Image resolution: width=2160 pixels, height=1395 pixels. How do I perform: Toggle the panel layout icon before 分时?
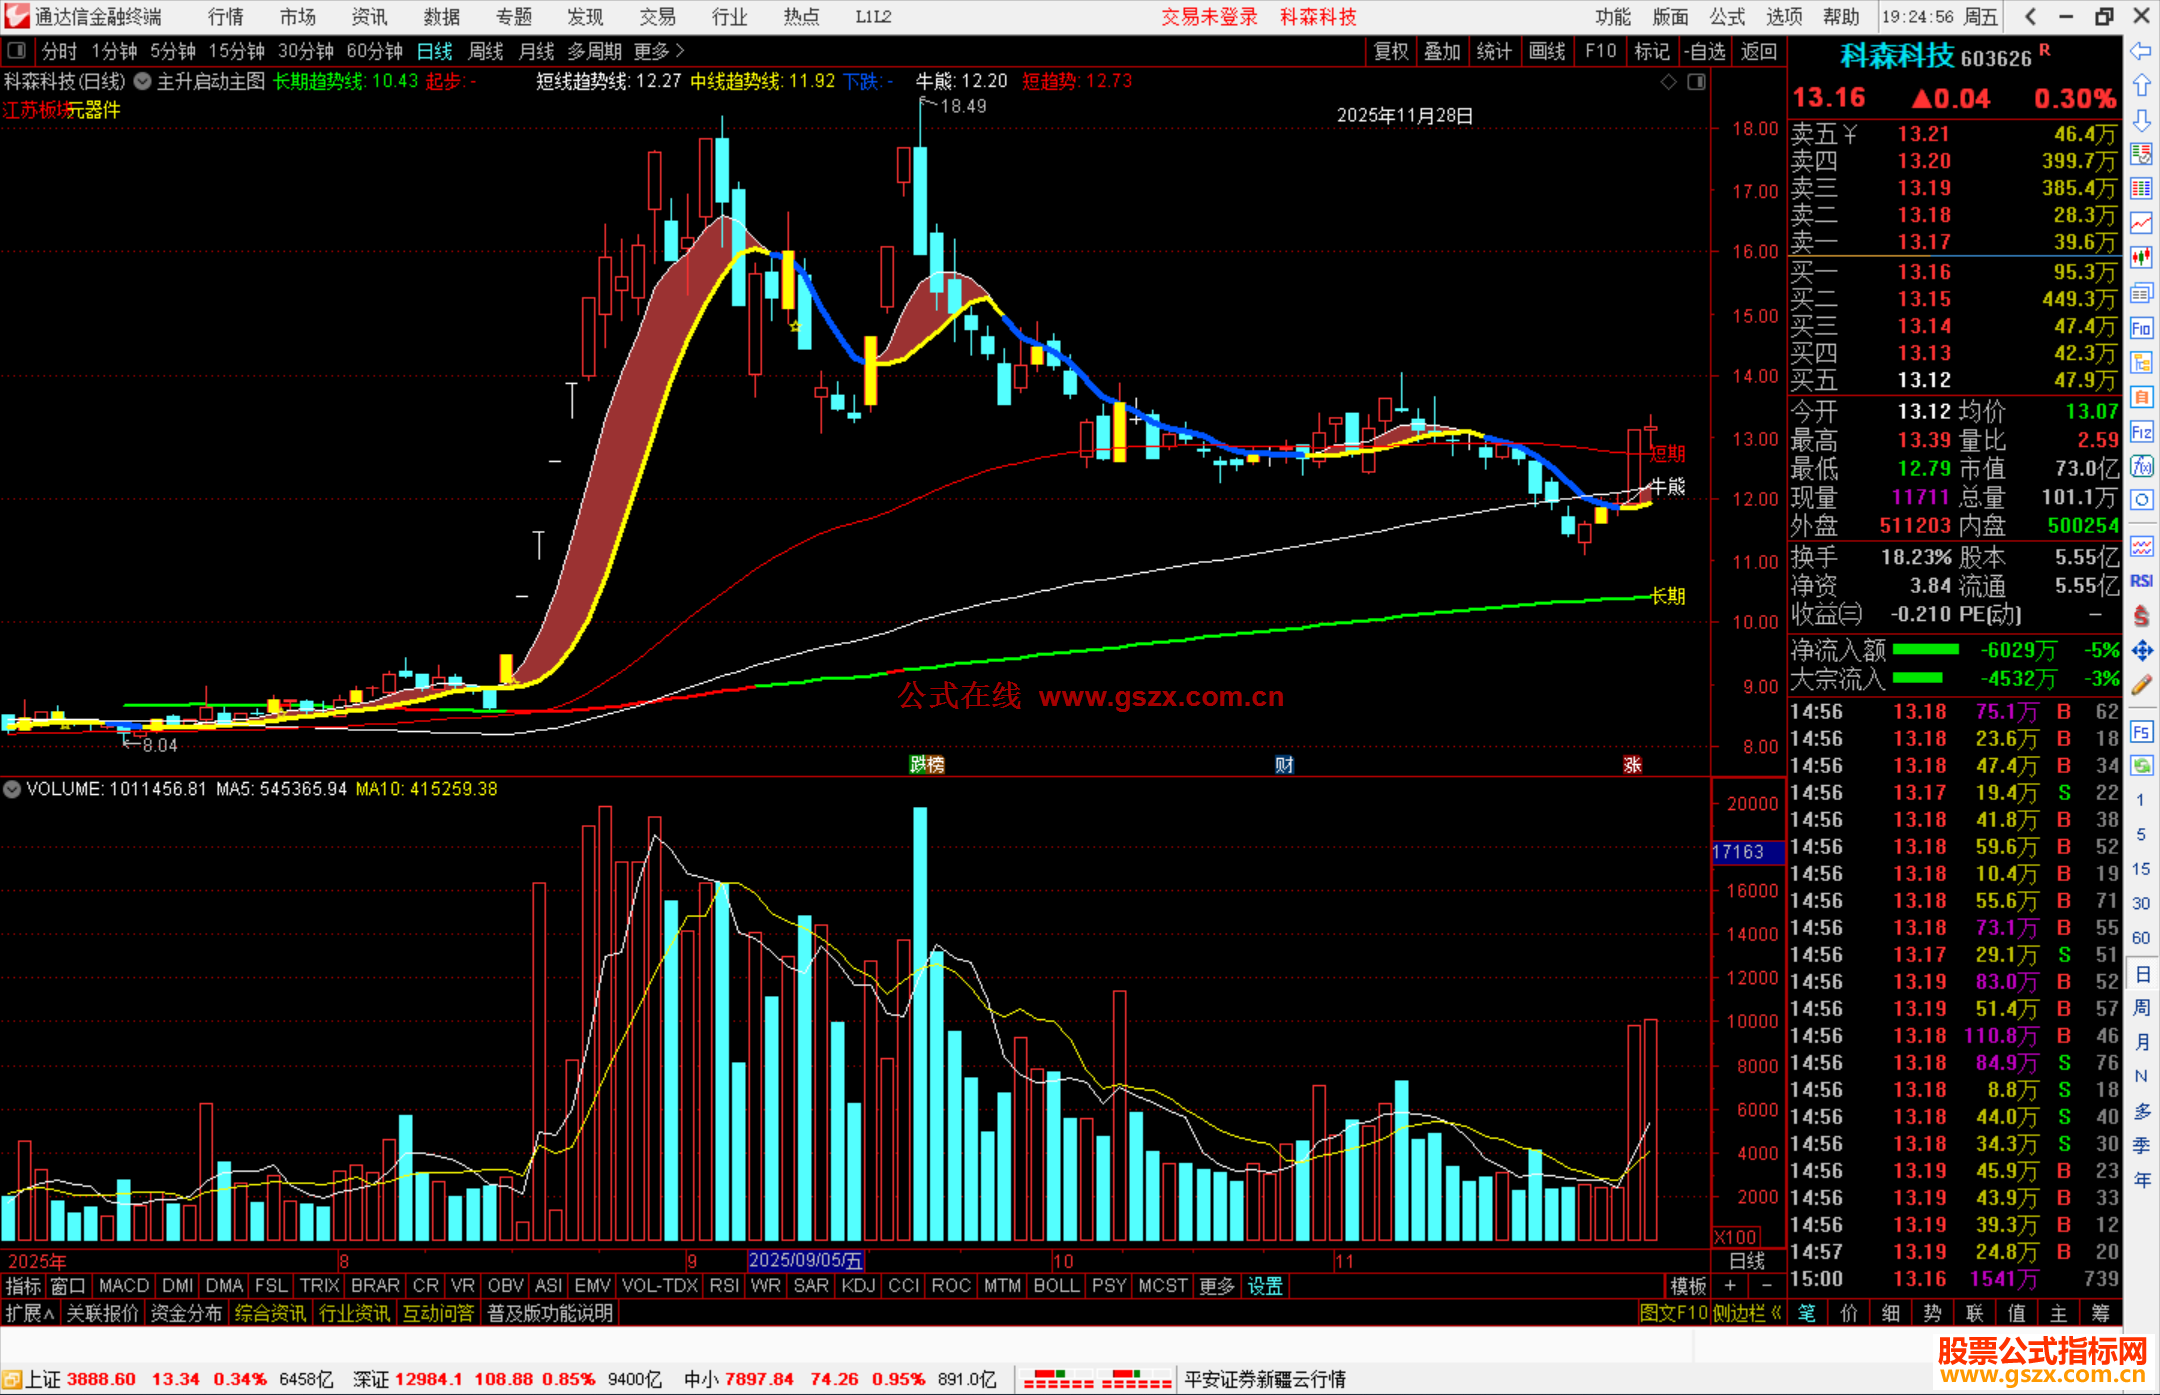pos(17,51)
